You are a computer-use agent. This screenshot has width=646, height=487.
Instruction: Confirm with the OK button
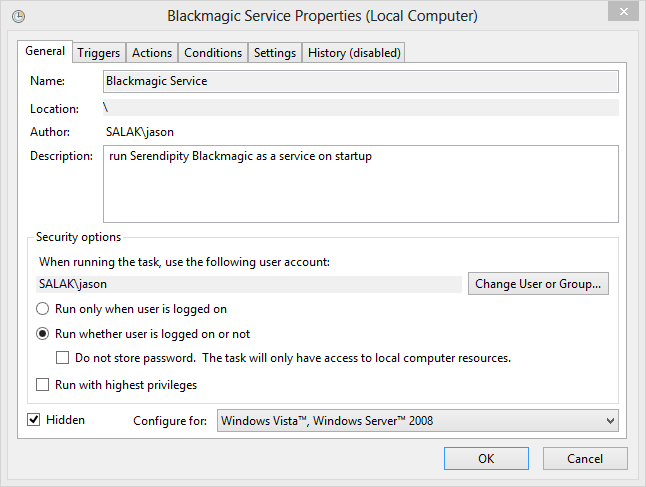(486, 459)
